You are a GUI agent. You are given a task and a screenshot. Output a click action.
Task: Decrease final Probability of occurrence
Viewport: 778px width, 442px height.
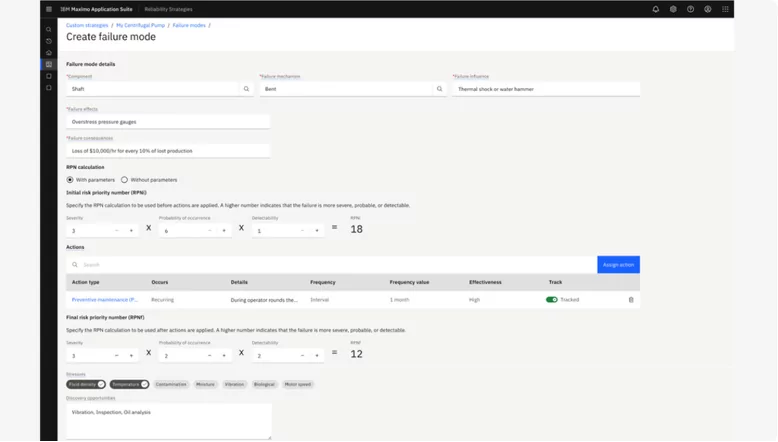pyautogui.click(x=209, y=355)
